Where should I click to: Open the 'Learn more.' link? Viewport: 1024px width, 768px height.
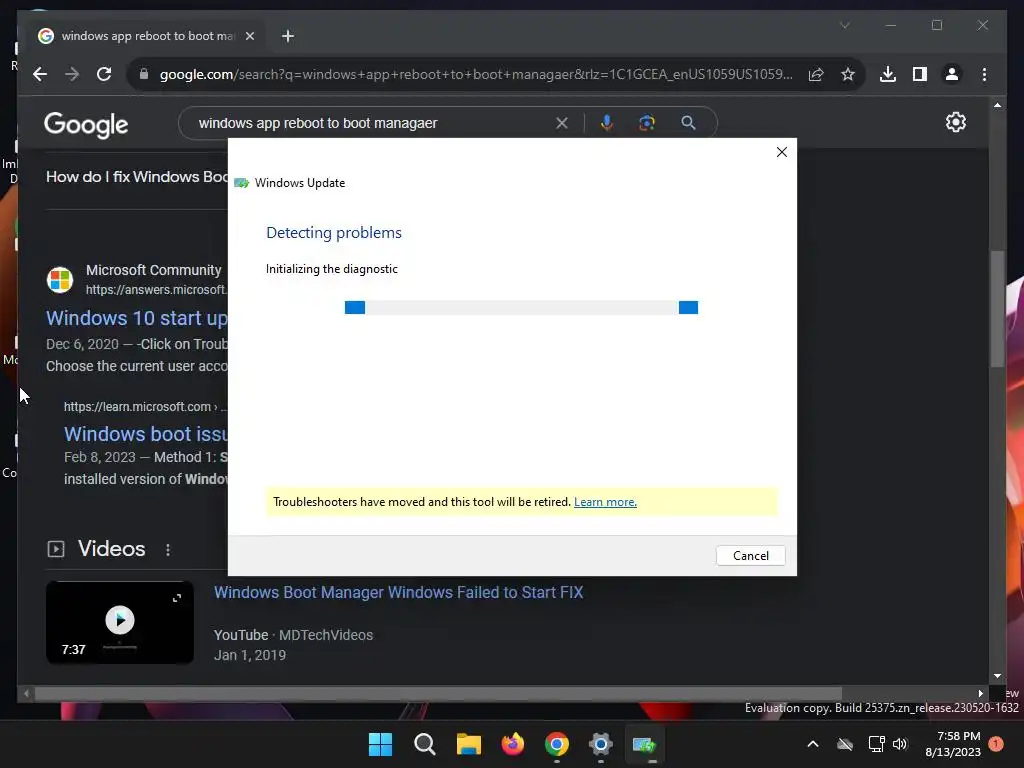tap(605, 502)
